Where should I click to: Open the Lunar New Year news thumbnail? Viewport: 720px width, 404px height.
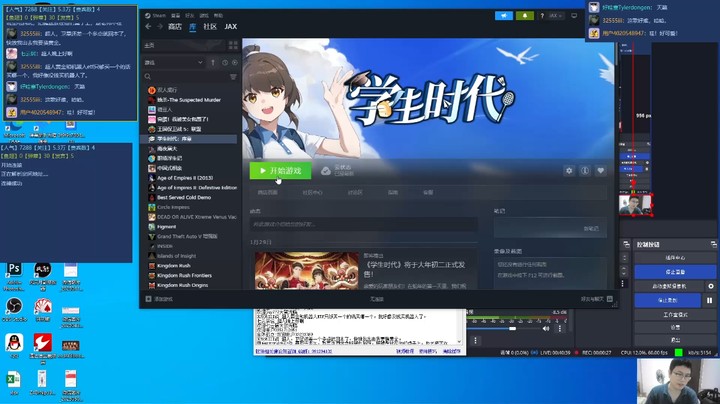pos(307,270)
